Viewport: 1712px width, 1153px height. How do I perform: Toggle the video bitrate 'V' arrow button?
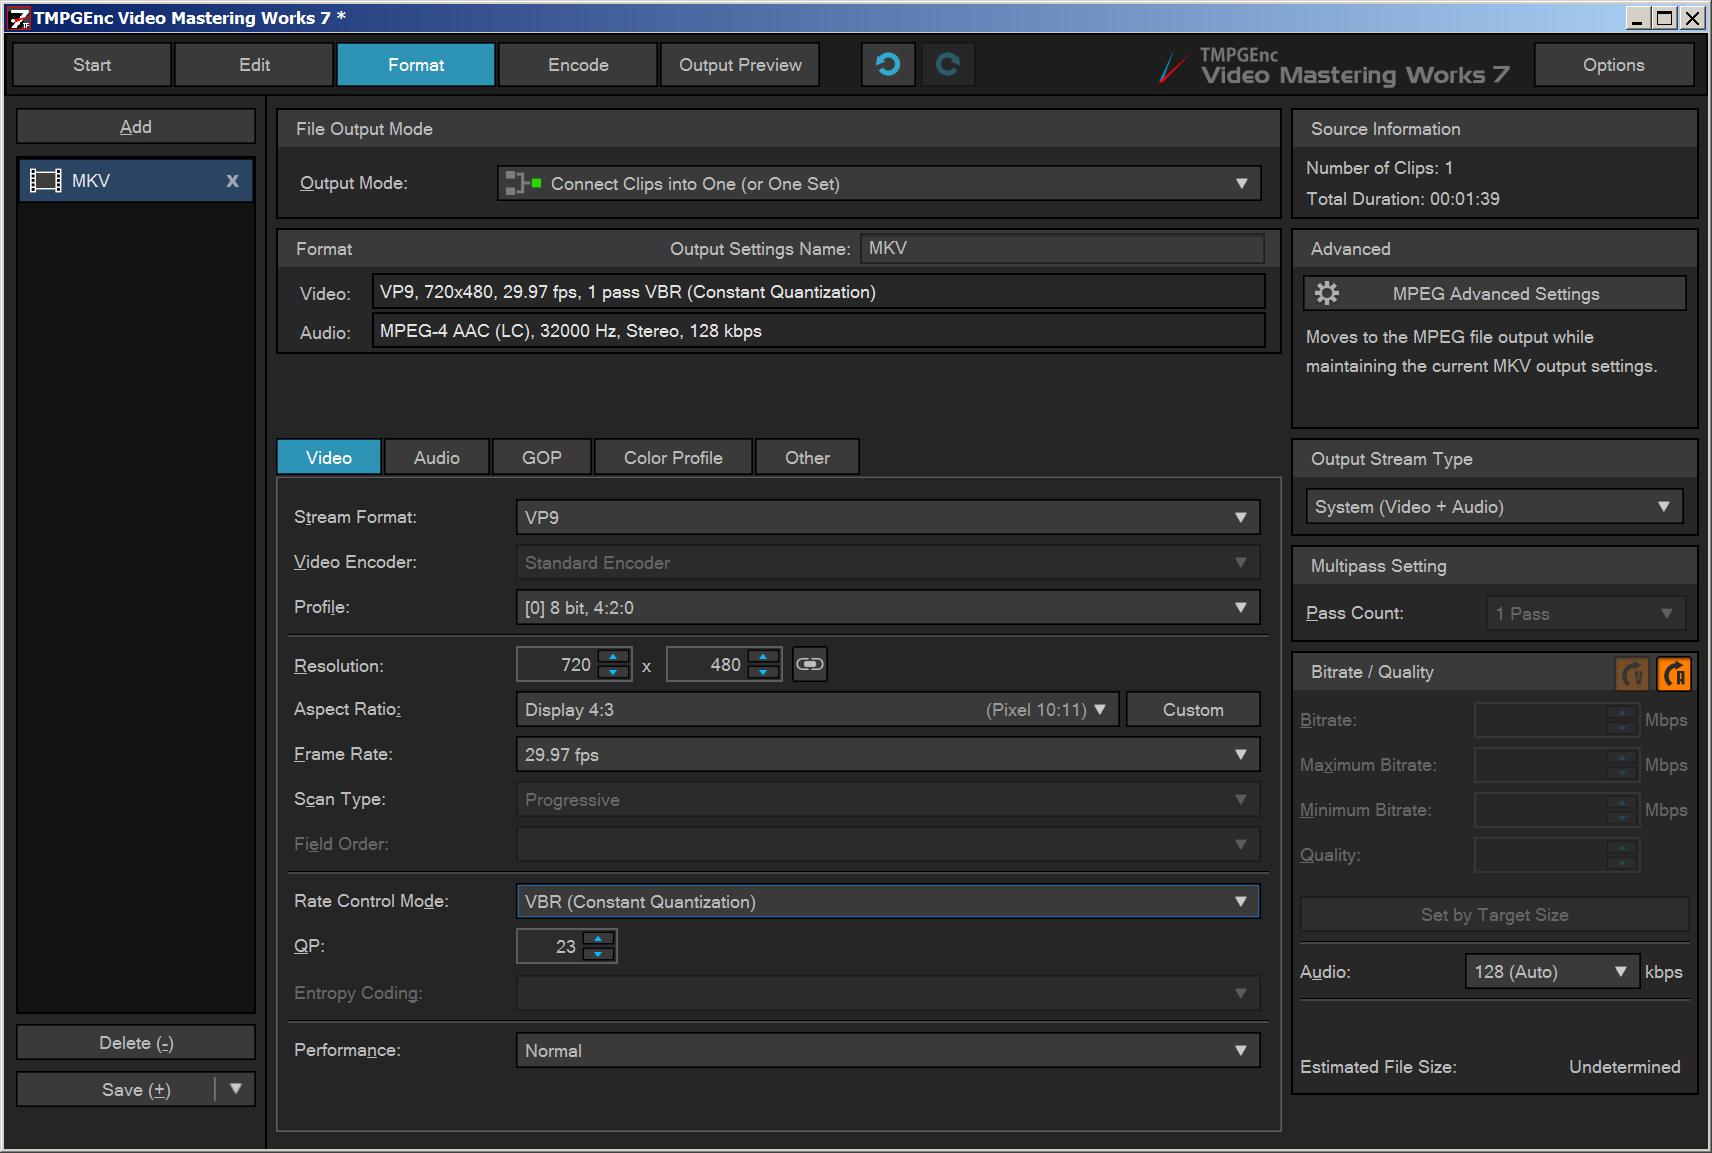[1632, 674]
